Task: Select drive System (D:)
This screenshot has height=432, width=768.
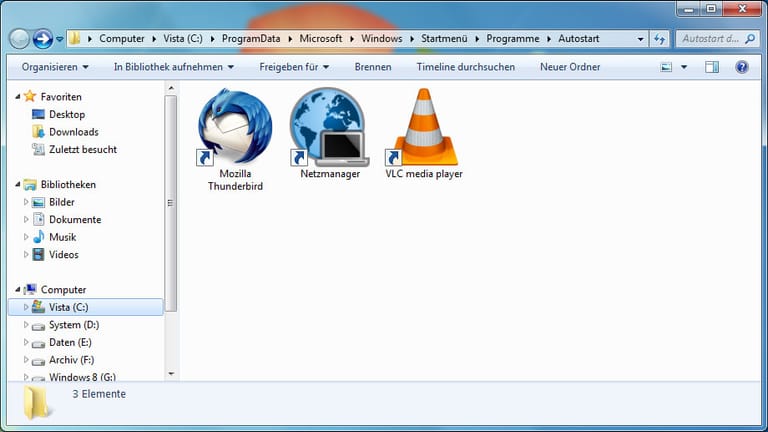Action: pos(73,325)
